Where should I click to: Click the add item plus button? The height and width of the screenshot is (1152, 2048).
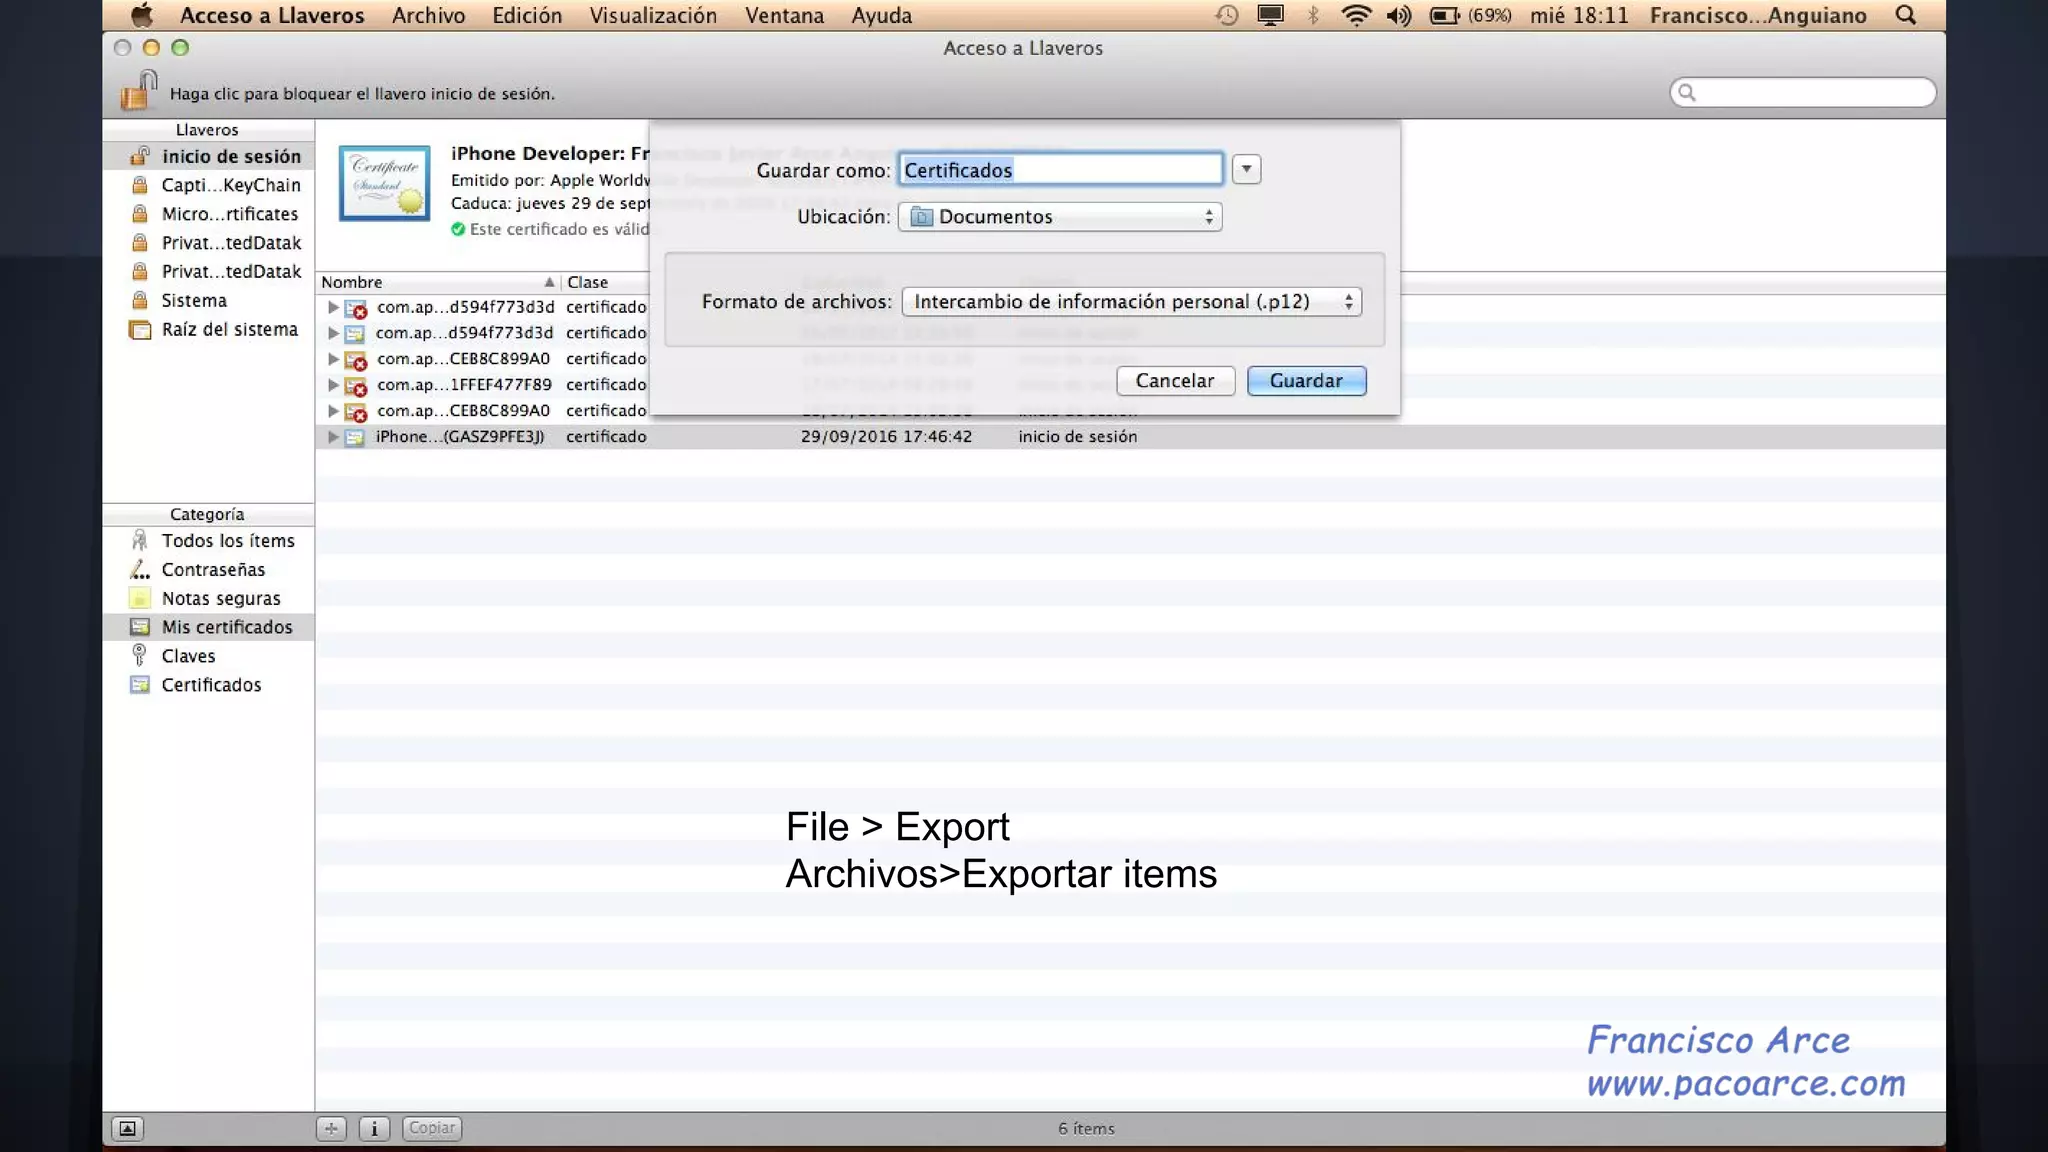tap(331, 1128)
